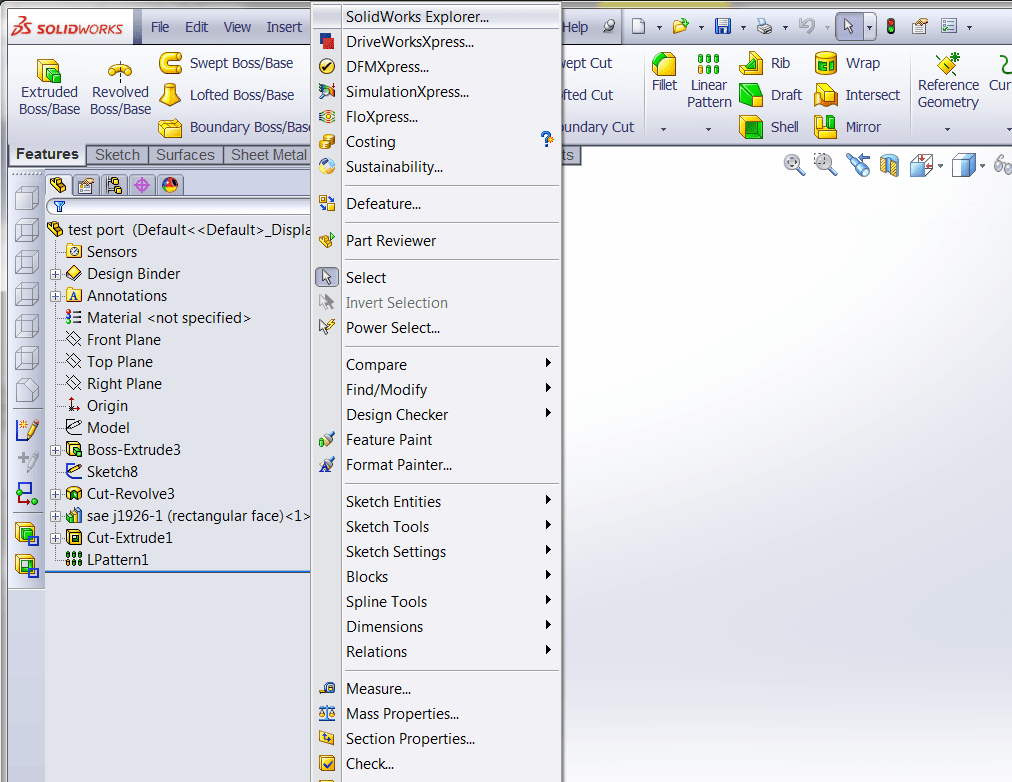The height and width of the screenshot is (782, 1012).
Task: Select the Wrap feature tool
Action: (847, 63)
